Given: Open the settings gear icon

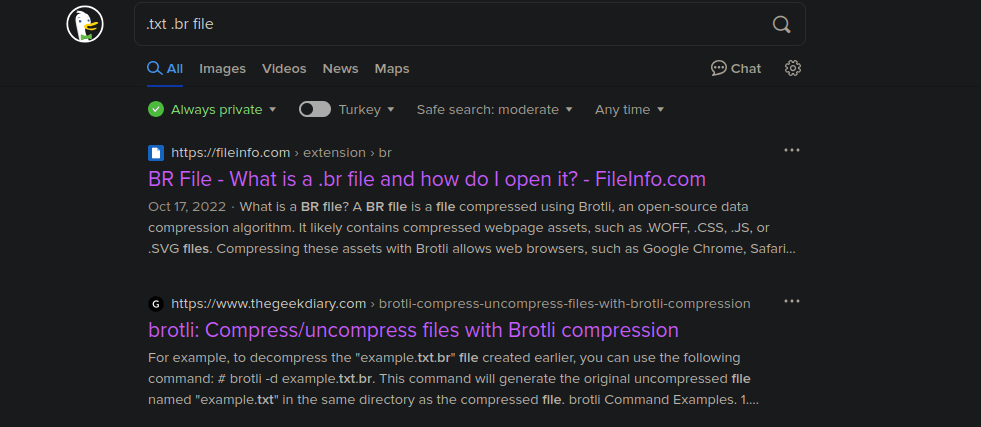Looking at the screenshot, I should (x=793, y=68).
